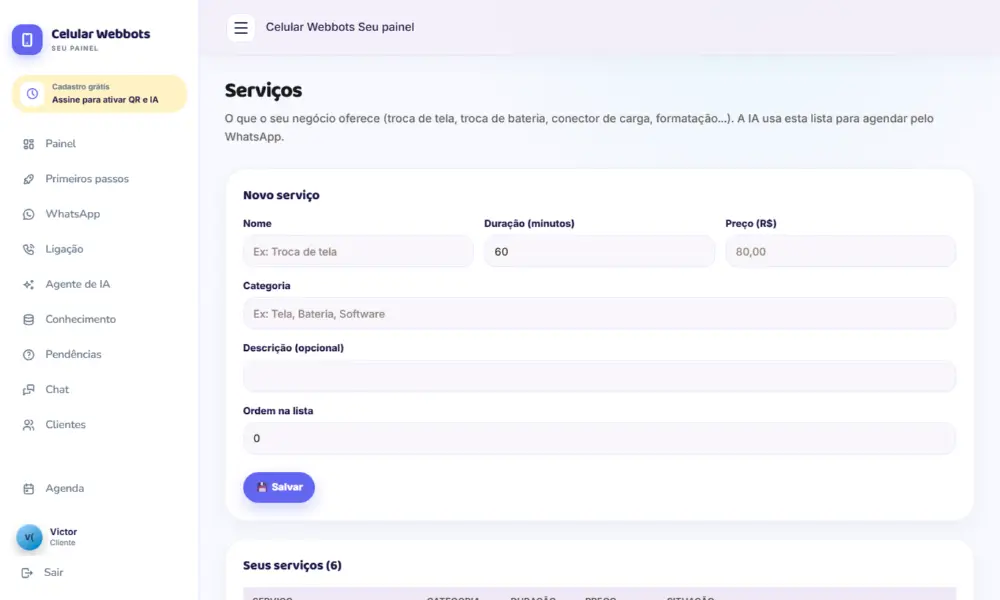Click the Painel dashboard icon
This screenshot has height=600, width=1000.
29,144
